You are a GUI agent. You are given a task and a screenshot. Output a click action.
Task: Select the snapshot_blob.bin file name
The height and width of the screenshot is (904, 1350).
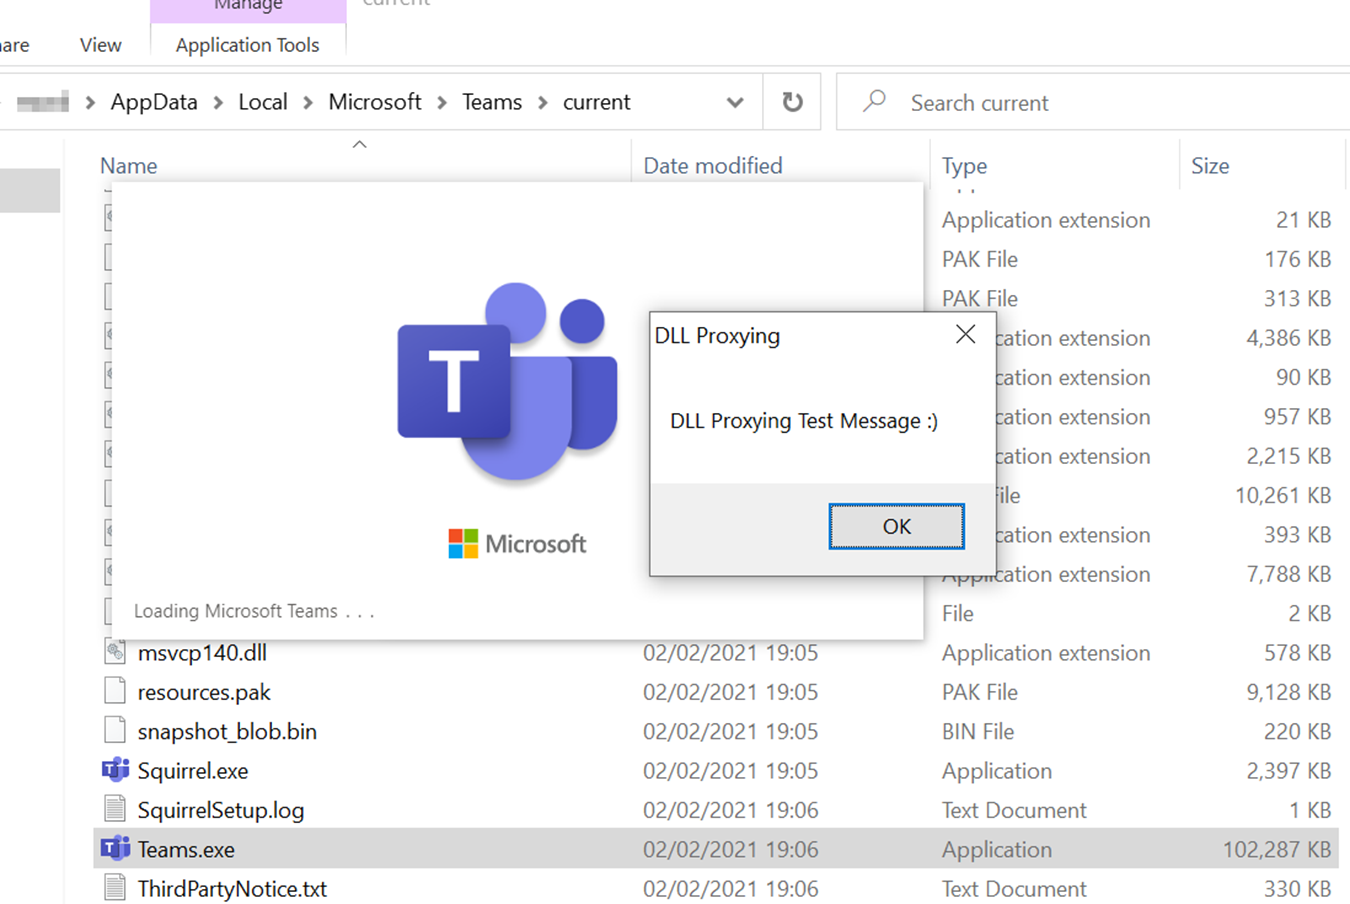(x=227, y=732)
